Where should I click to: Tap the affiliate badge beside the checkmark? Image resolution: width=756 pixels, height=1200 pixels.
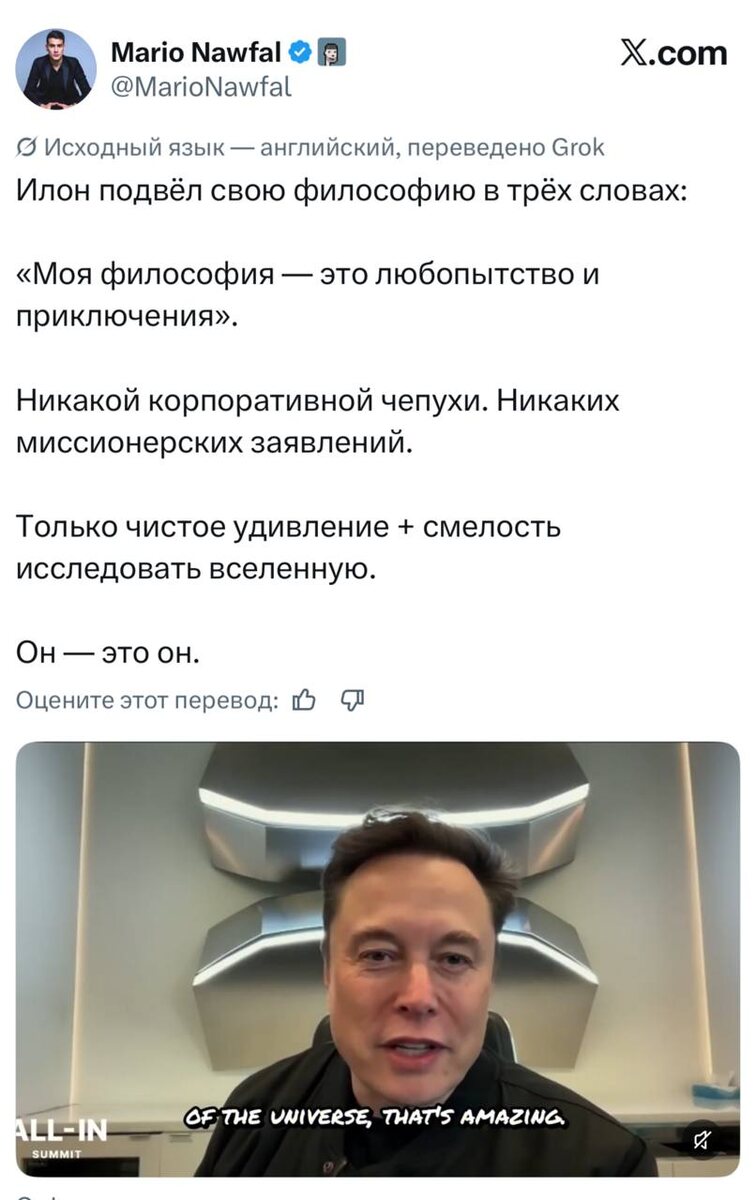tap(331, 53)
